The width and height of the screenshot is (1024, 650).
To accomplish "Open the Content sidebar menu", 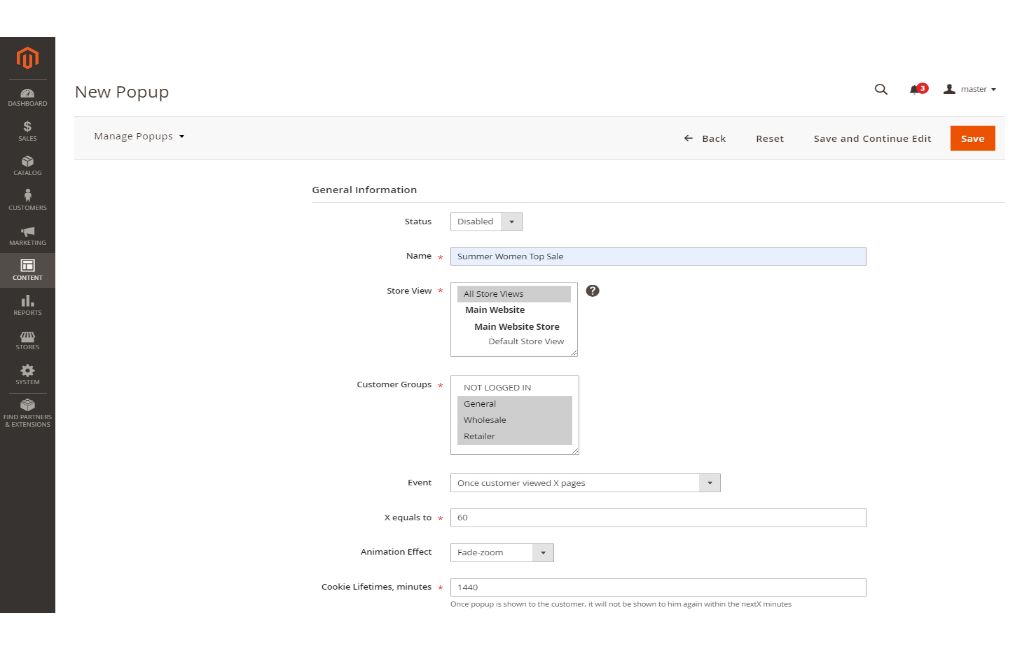I will click(x=27, y=270).
